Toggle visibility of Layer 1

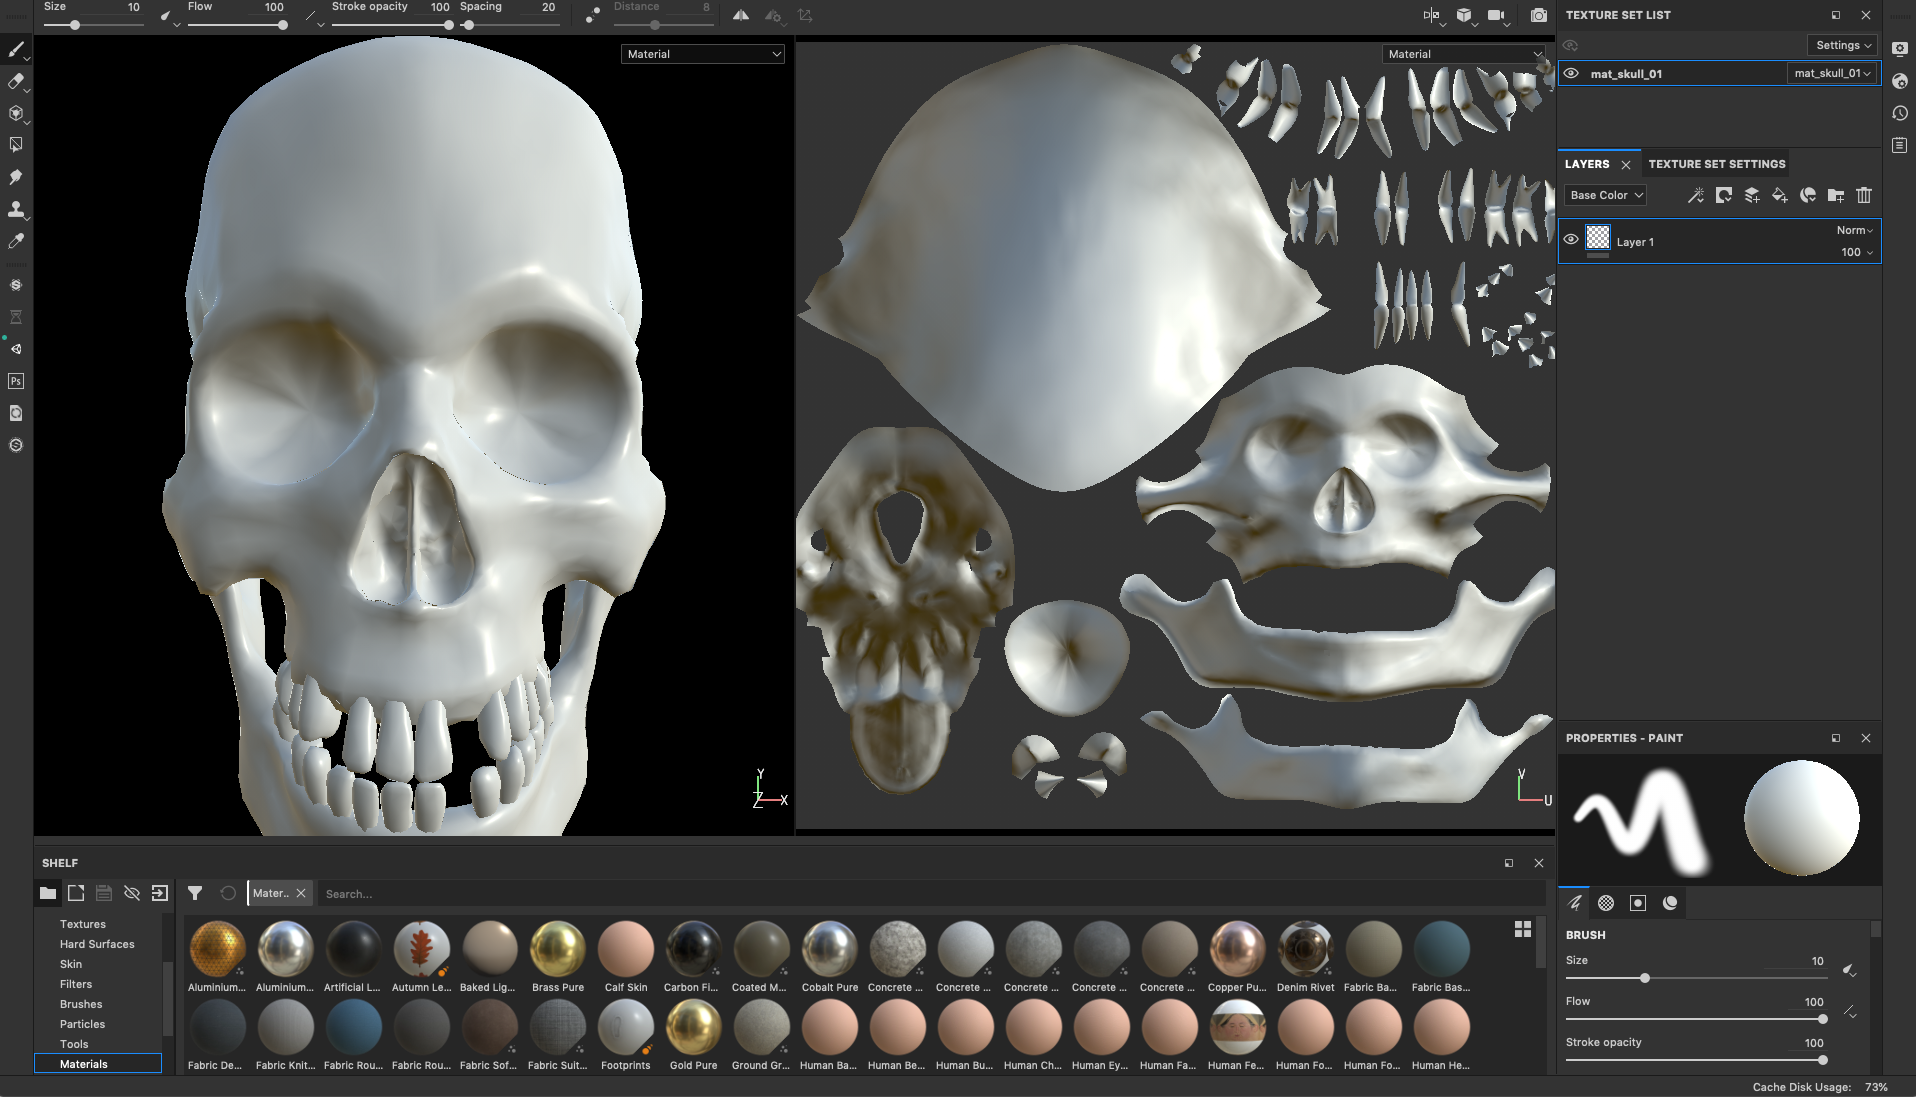coord(1571,240)
